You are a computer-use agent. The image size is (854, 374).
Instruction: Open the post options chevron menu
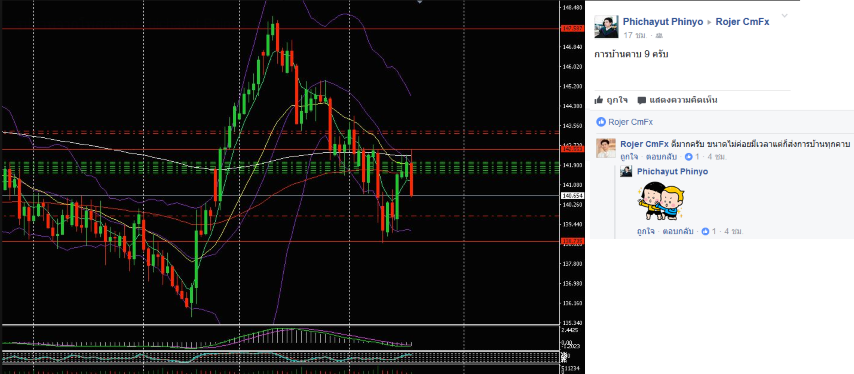click(x=784, y=16)
